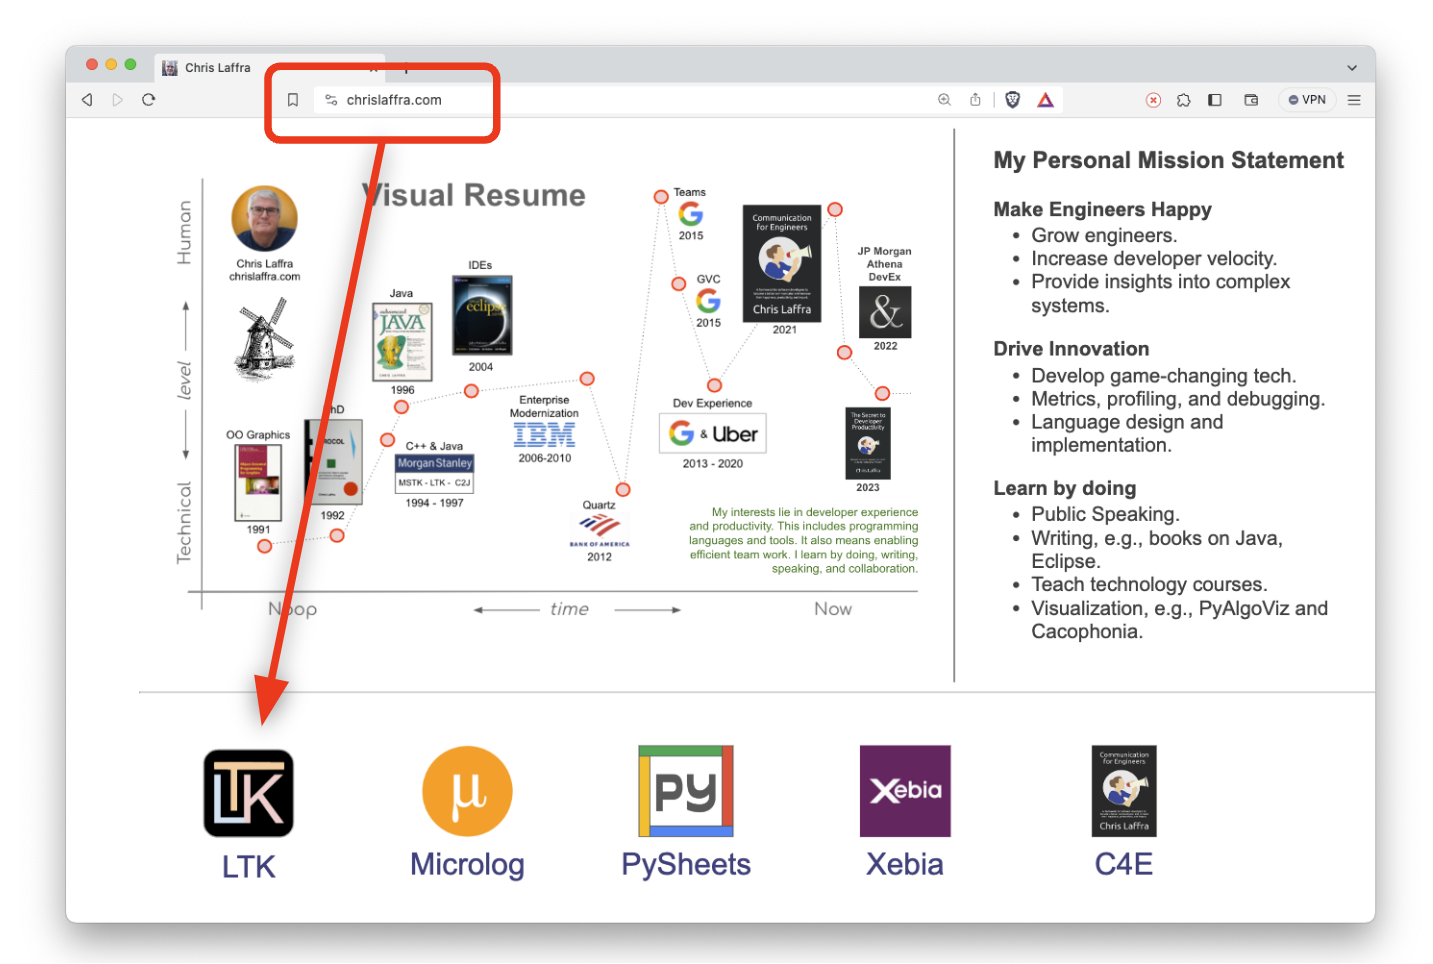Toggle the sidebar panel icon
Image resolution: width=1433 pixels, height=964 pixels.
(1215, 100)
